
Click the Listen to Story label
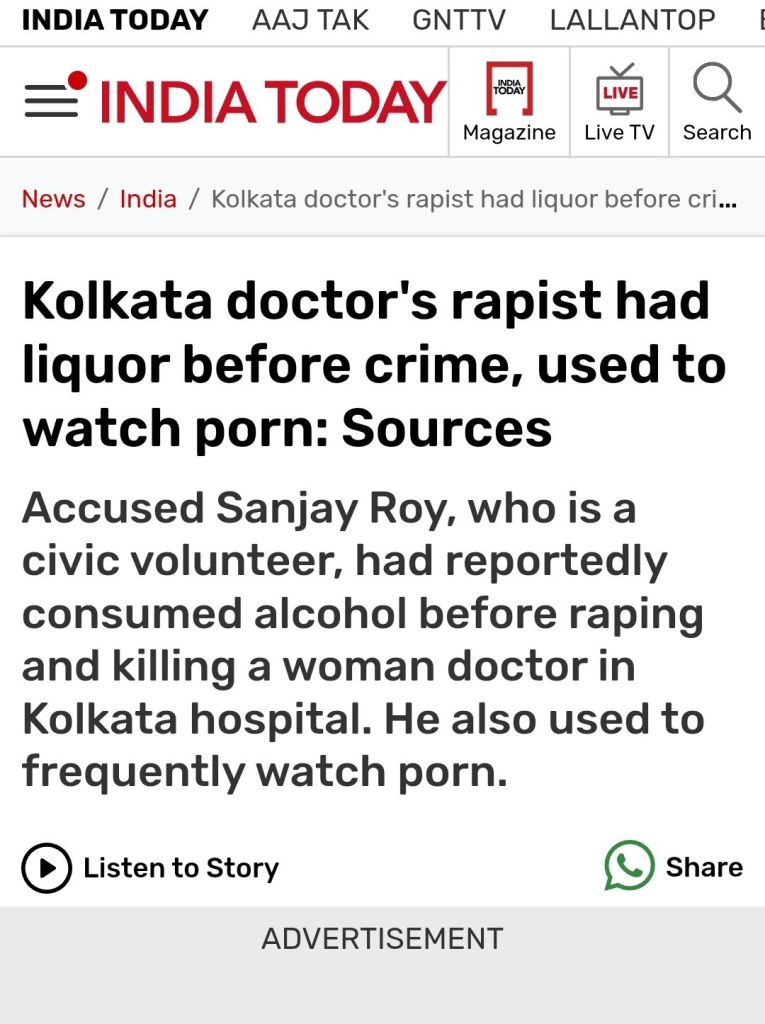[x=181, y=868]
